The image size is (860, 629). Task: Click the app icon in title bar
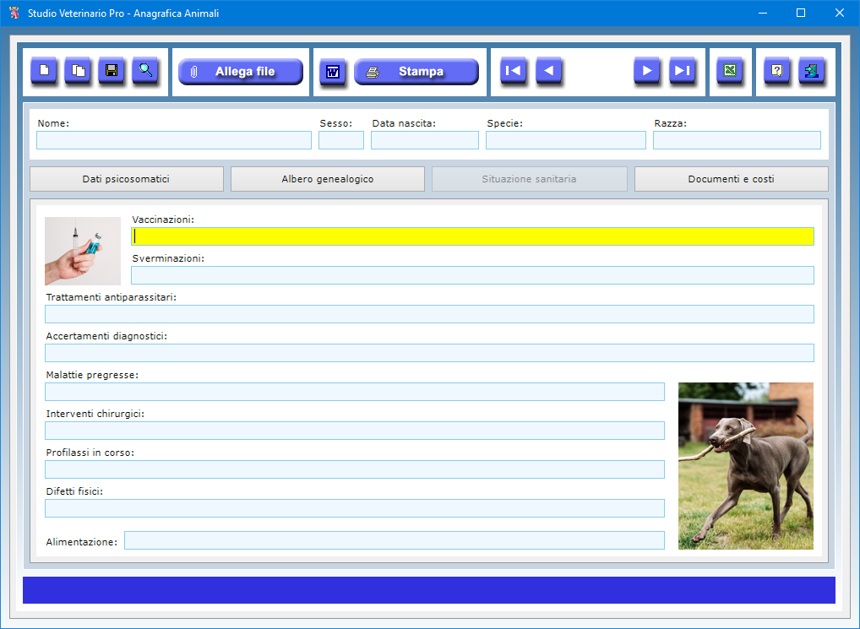14,13
